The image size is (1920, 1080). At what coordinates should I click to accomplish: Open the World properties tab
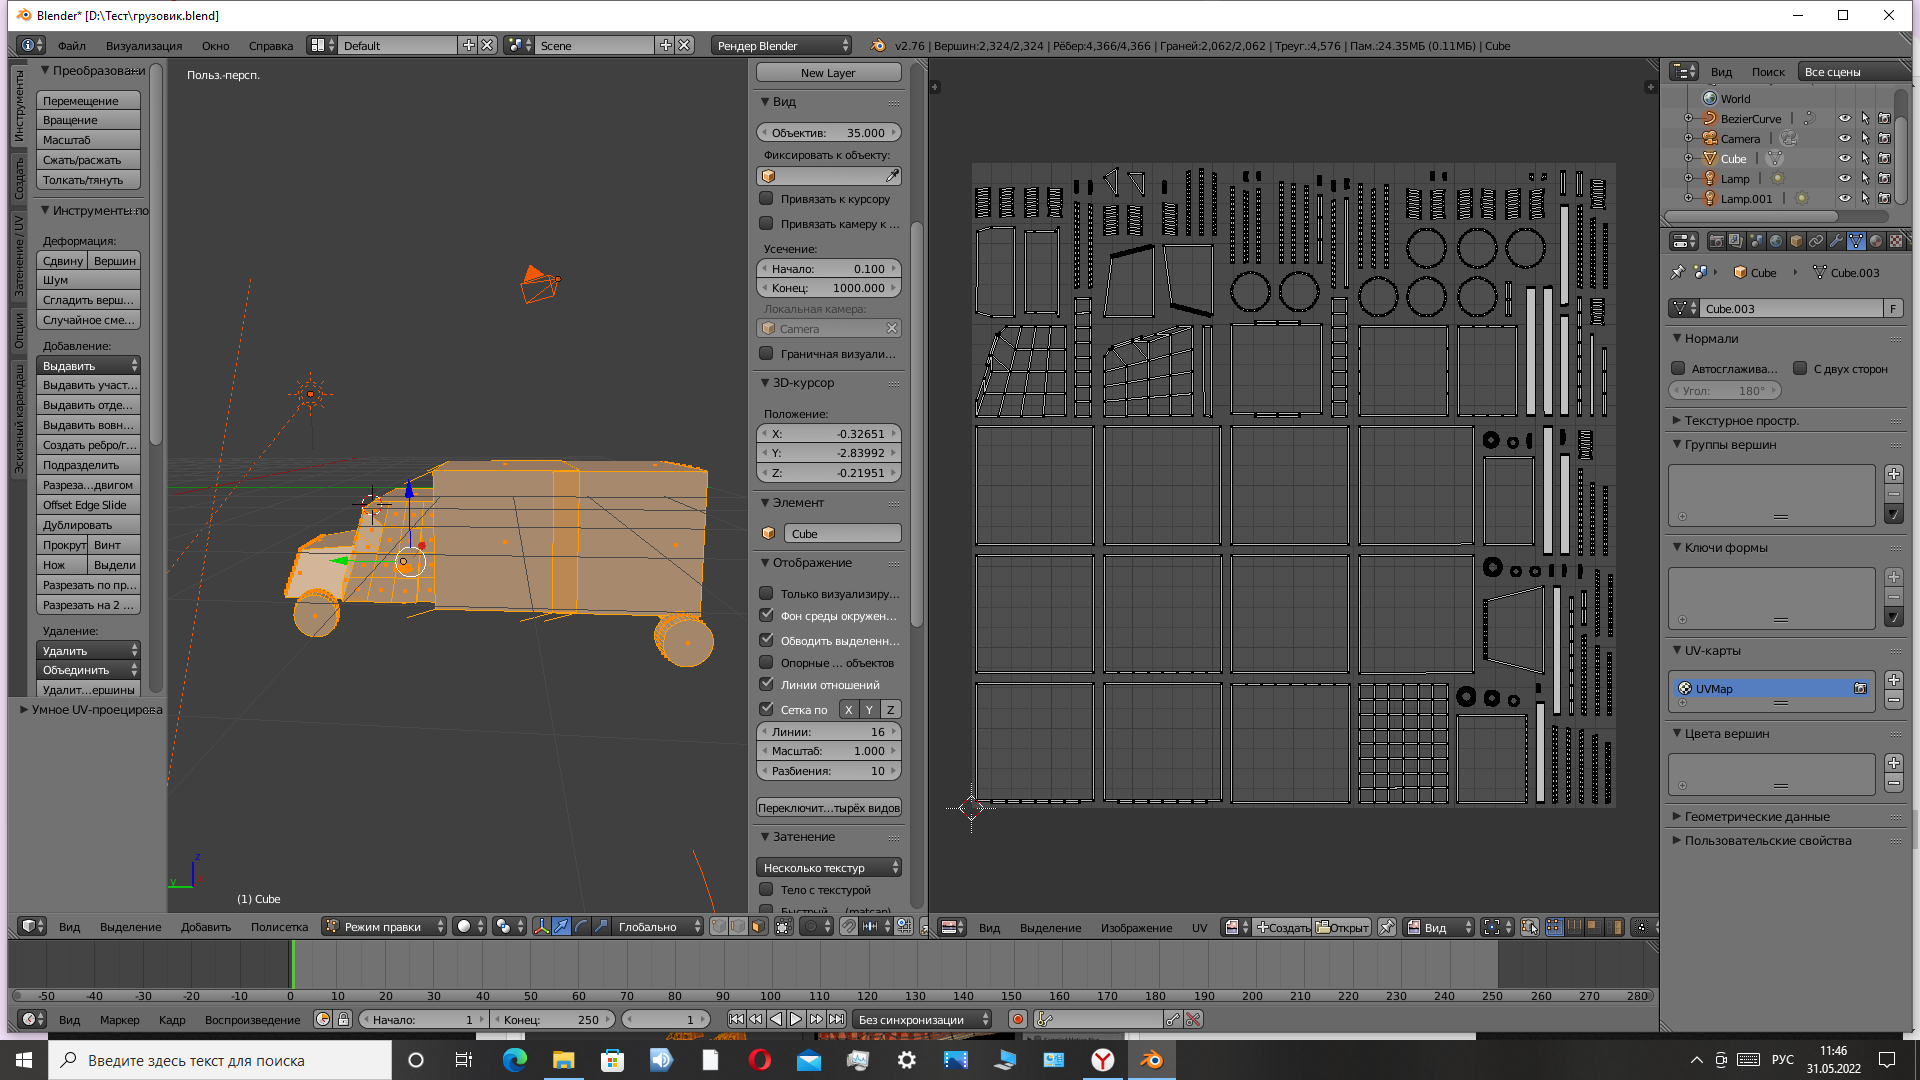pos(1776,241)
